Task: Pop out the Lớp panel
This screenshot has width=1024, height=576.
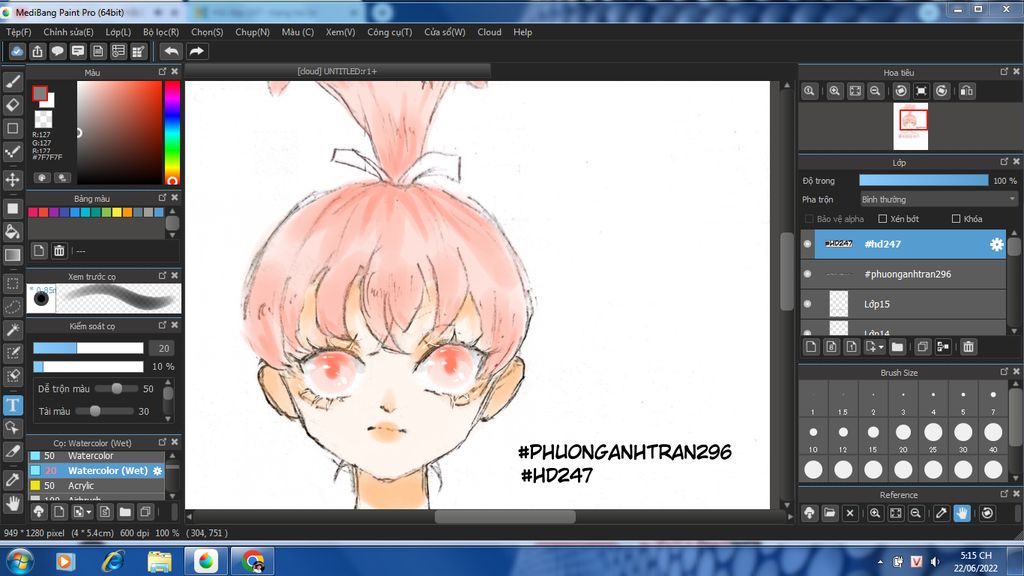Action: coord(1004,161)
